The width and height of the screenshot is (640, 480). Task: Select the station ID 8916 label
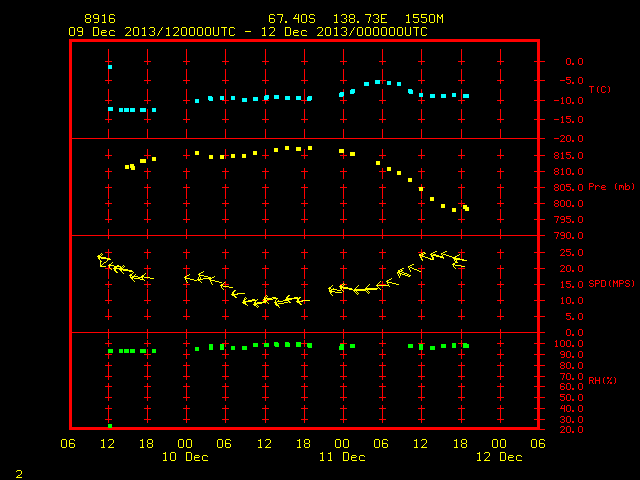[x=100, y=19]
